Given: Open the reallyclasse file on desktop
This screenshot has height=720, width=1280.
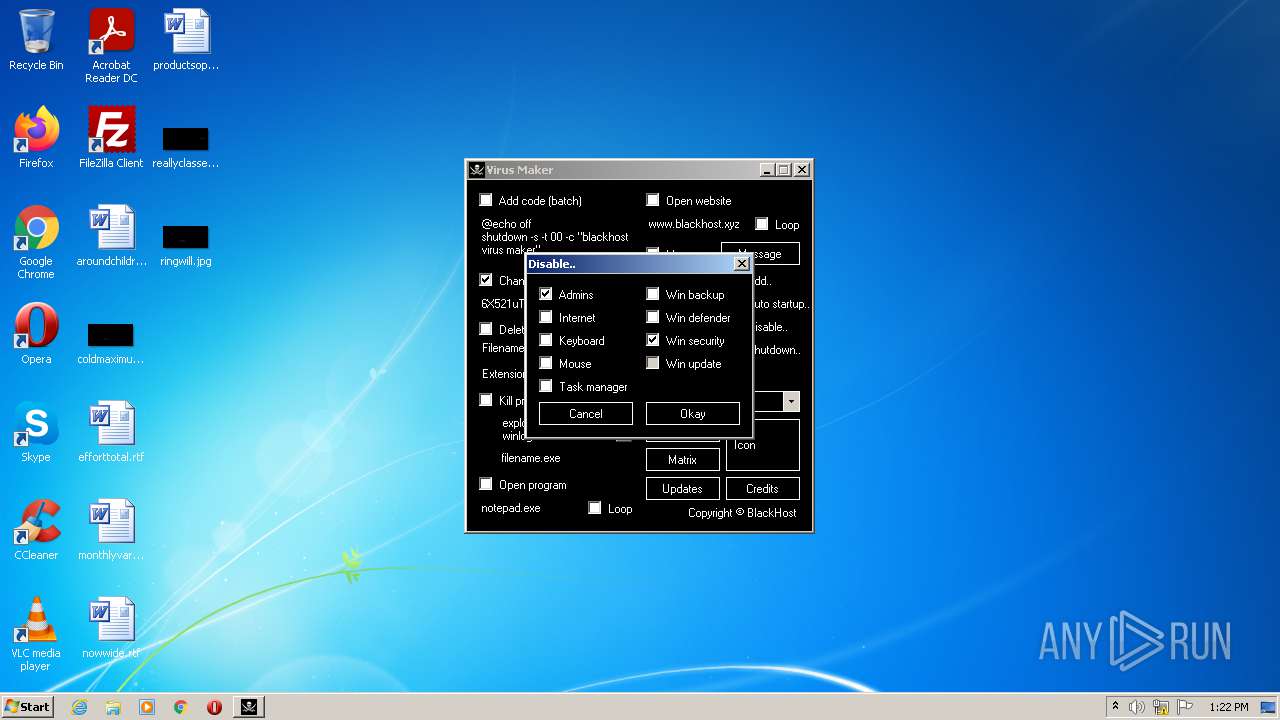Looking at the screenshot, I should pos(186,145).
